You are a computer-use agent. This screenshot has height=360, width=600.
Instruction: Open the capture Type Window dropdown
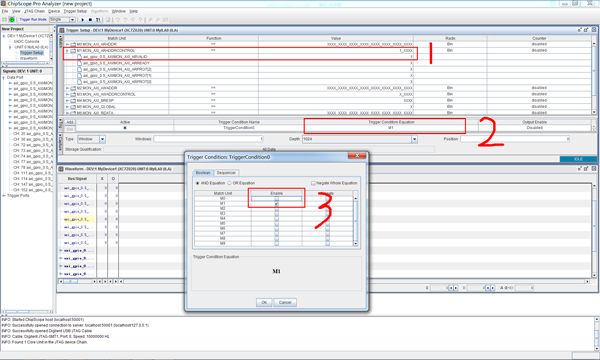tap(102, 139)
